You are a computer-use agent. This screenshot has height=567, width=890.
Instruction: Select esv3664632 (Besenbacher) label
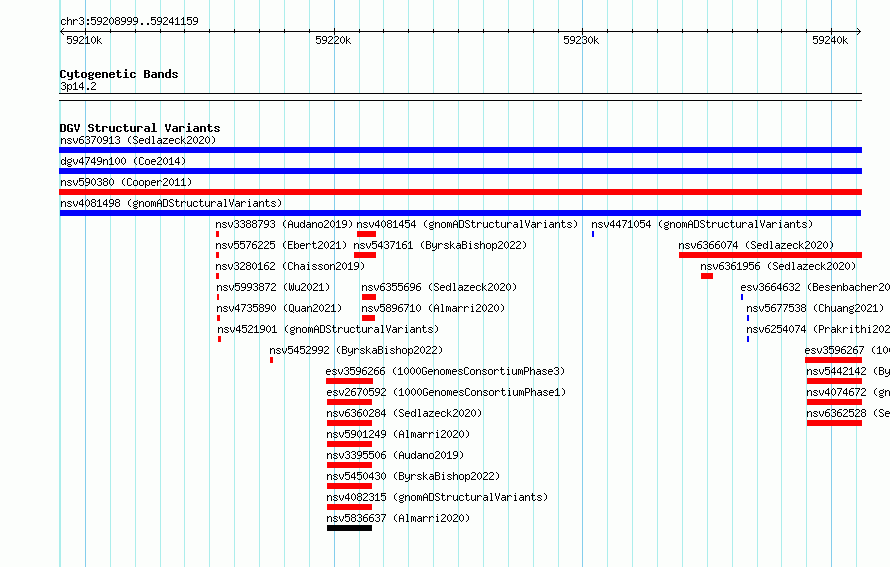815,287
